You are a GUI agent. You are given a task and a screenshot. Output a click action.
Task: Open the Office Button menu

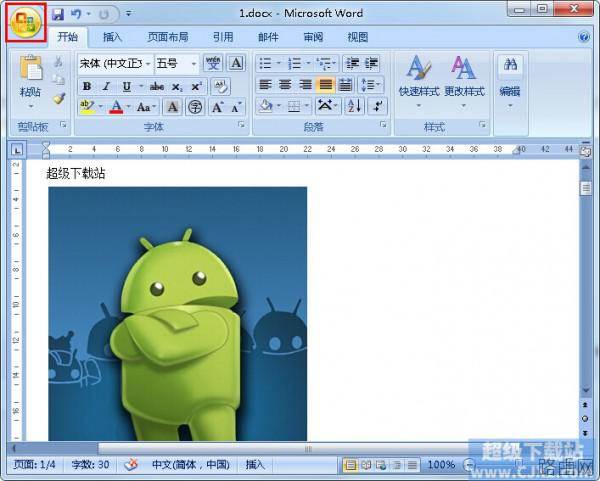pos(26,22)
